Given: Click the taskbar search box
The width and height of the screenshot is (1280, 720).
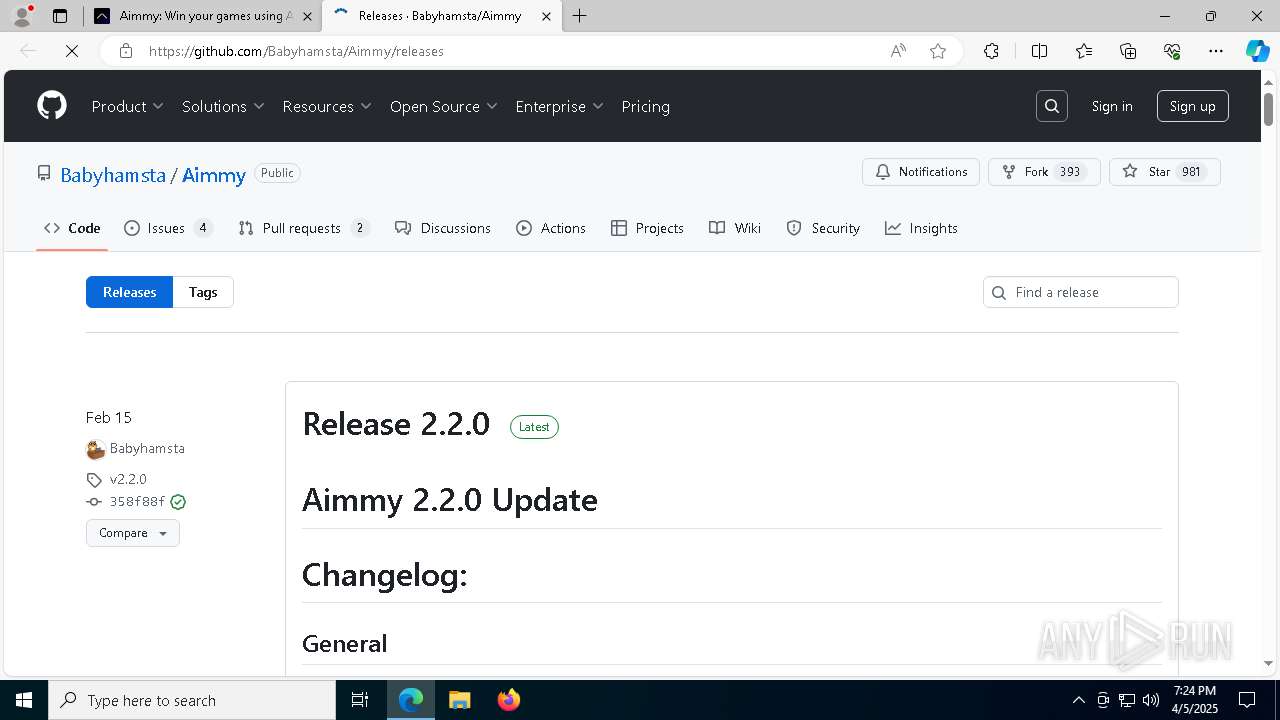Looking at the screenshot, I should pyautogui.click(x=192, y=700).
